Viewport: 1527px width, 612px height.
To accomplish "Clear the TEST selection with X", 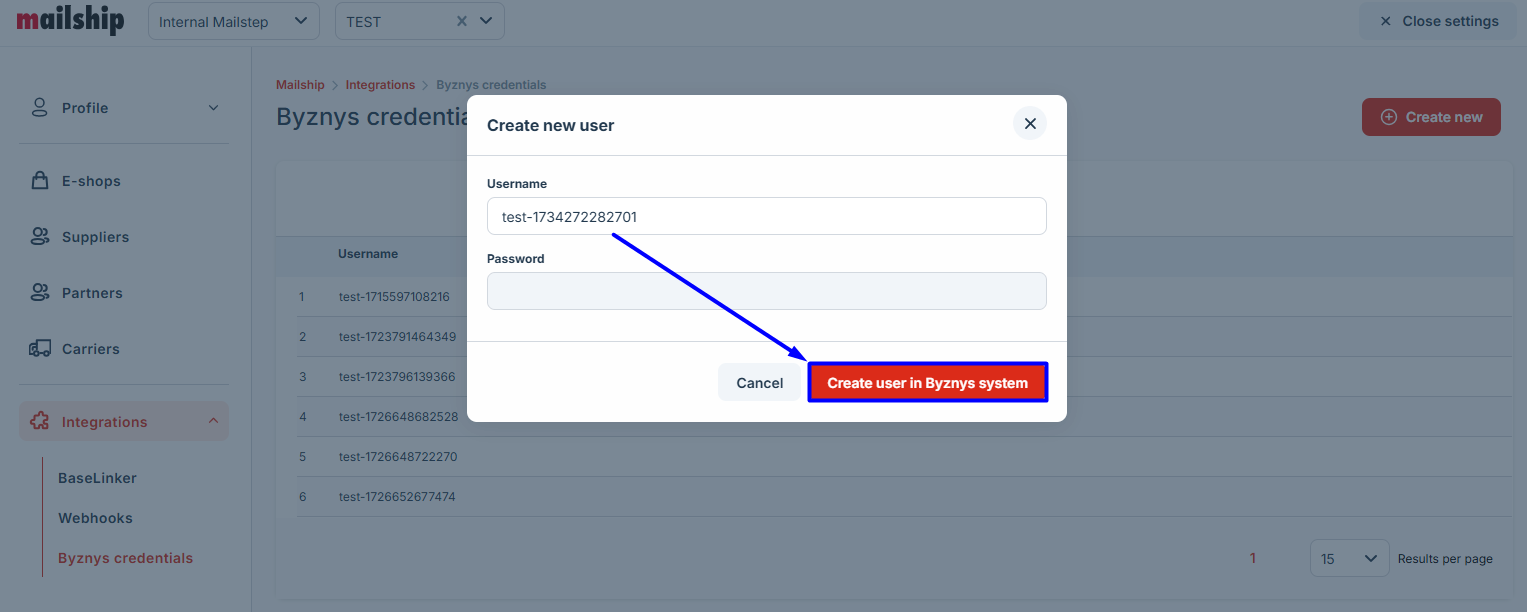I will (x=462, y=21).
